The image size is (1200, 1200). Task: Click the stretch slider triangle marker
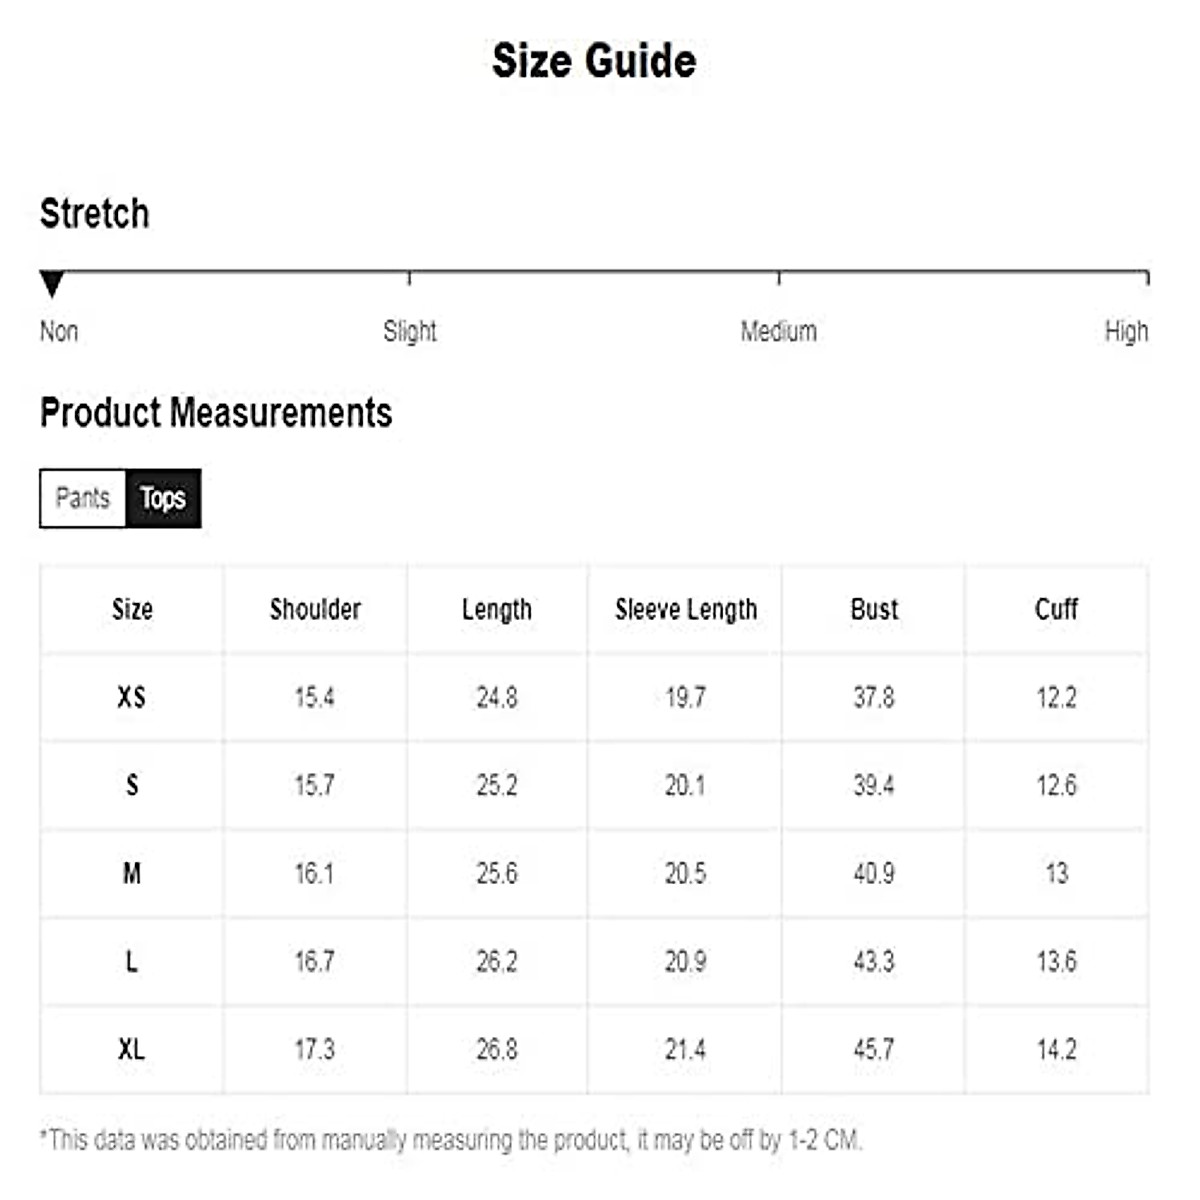point(52,284)
